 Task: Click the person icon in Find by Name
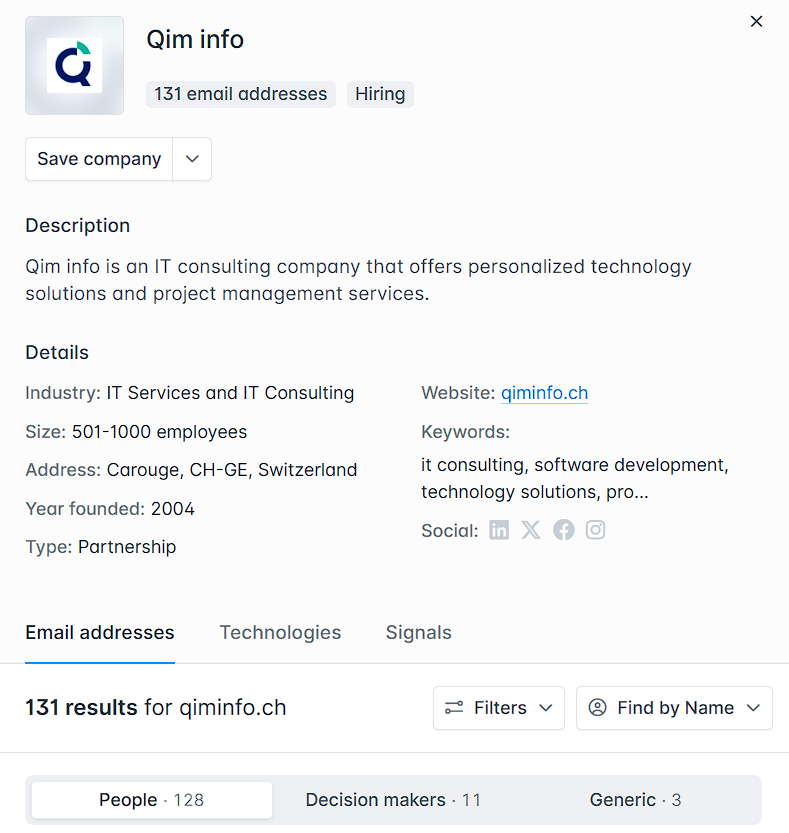pos(598,708)
